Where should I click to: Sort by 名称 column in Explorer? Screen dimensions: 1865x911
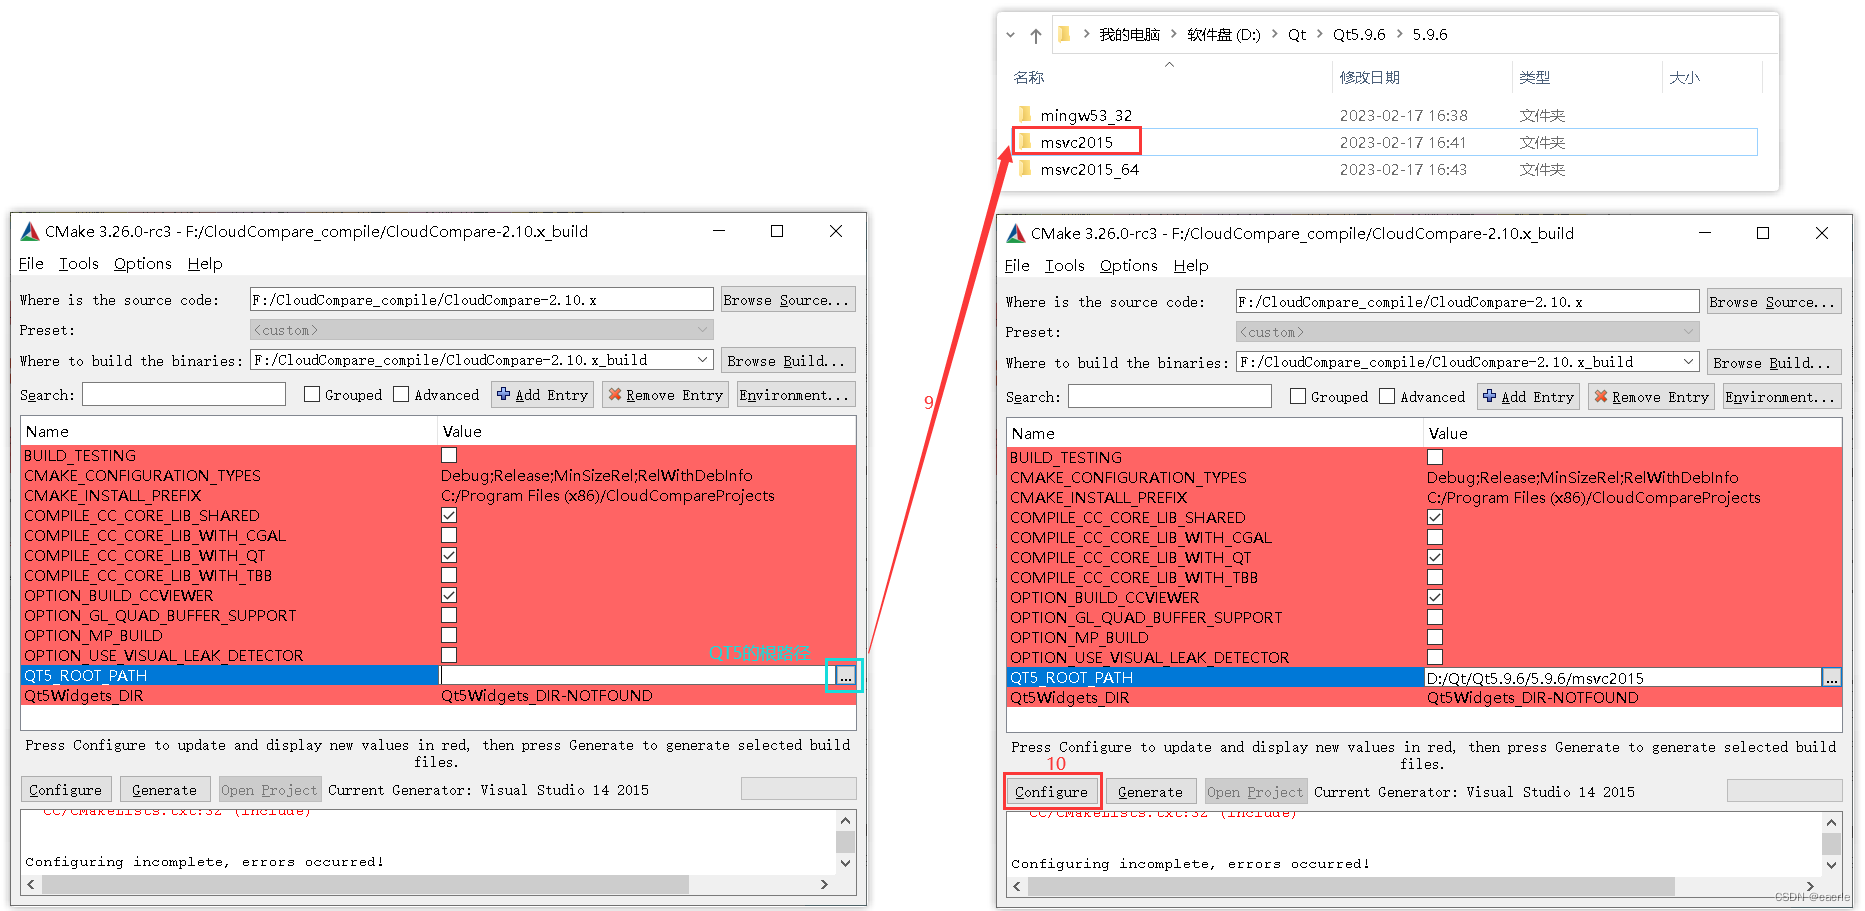pyautogui.click(x=1029, y=78)
